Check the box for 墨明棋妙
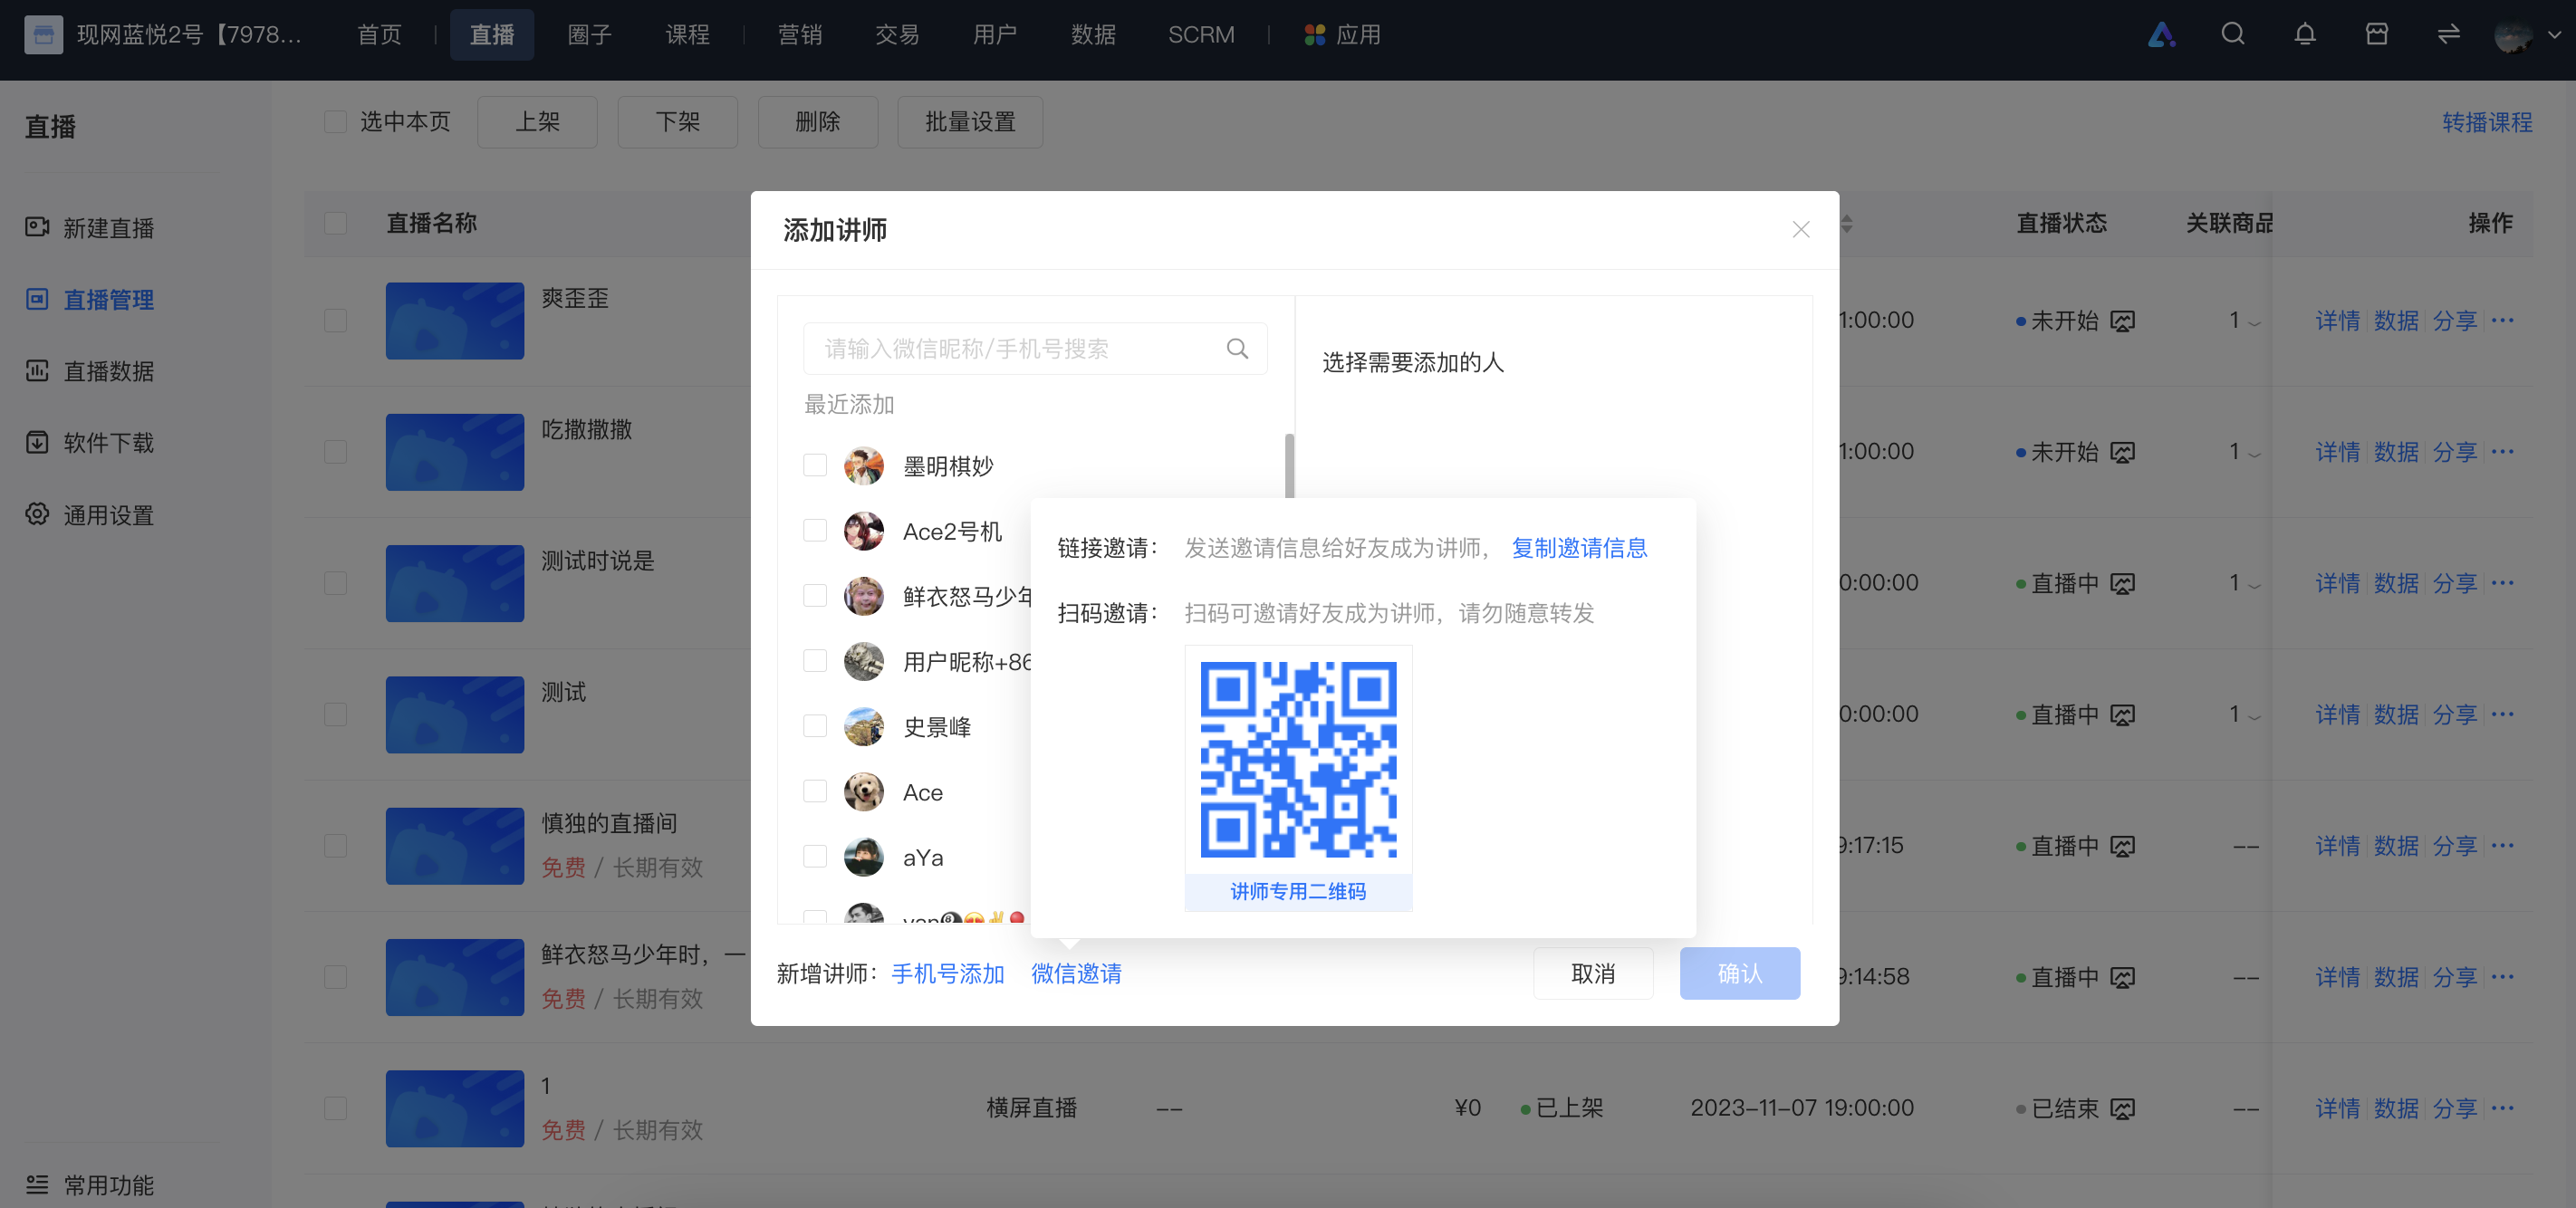The width and height of the screenshot is (2576, 1208). (815, 466)
